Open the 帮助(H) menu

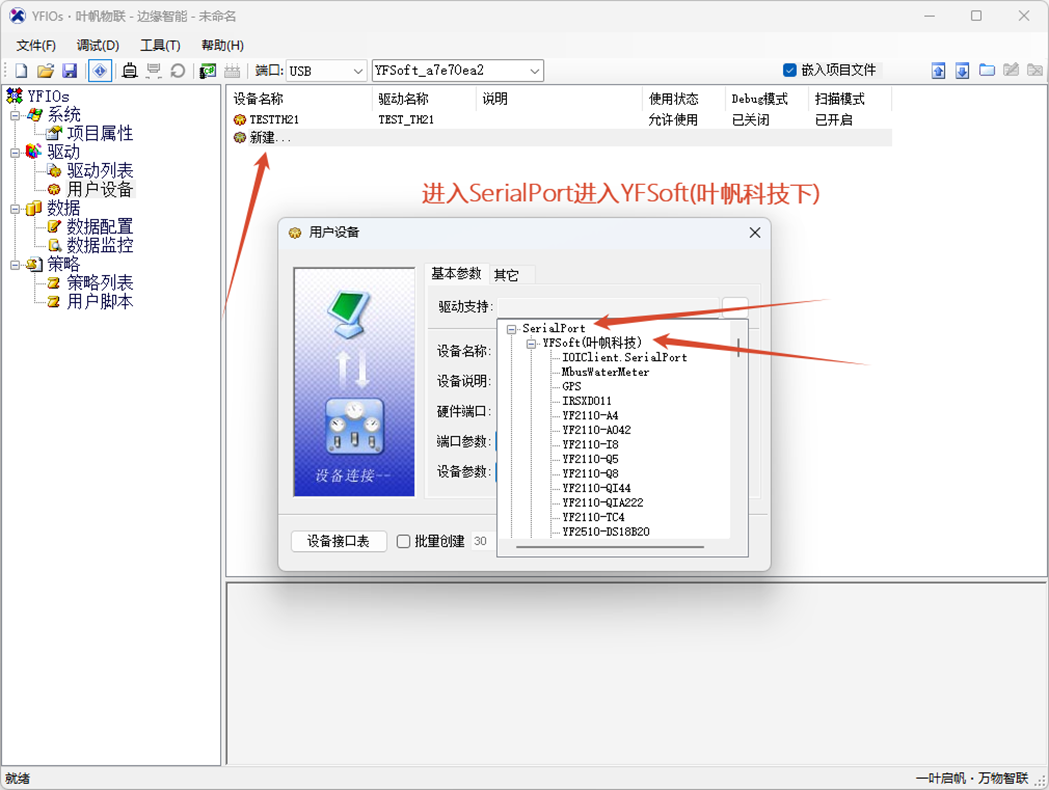pyautogui.click(x=222, y=45)
